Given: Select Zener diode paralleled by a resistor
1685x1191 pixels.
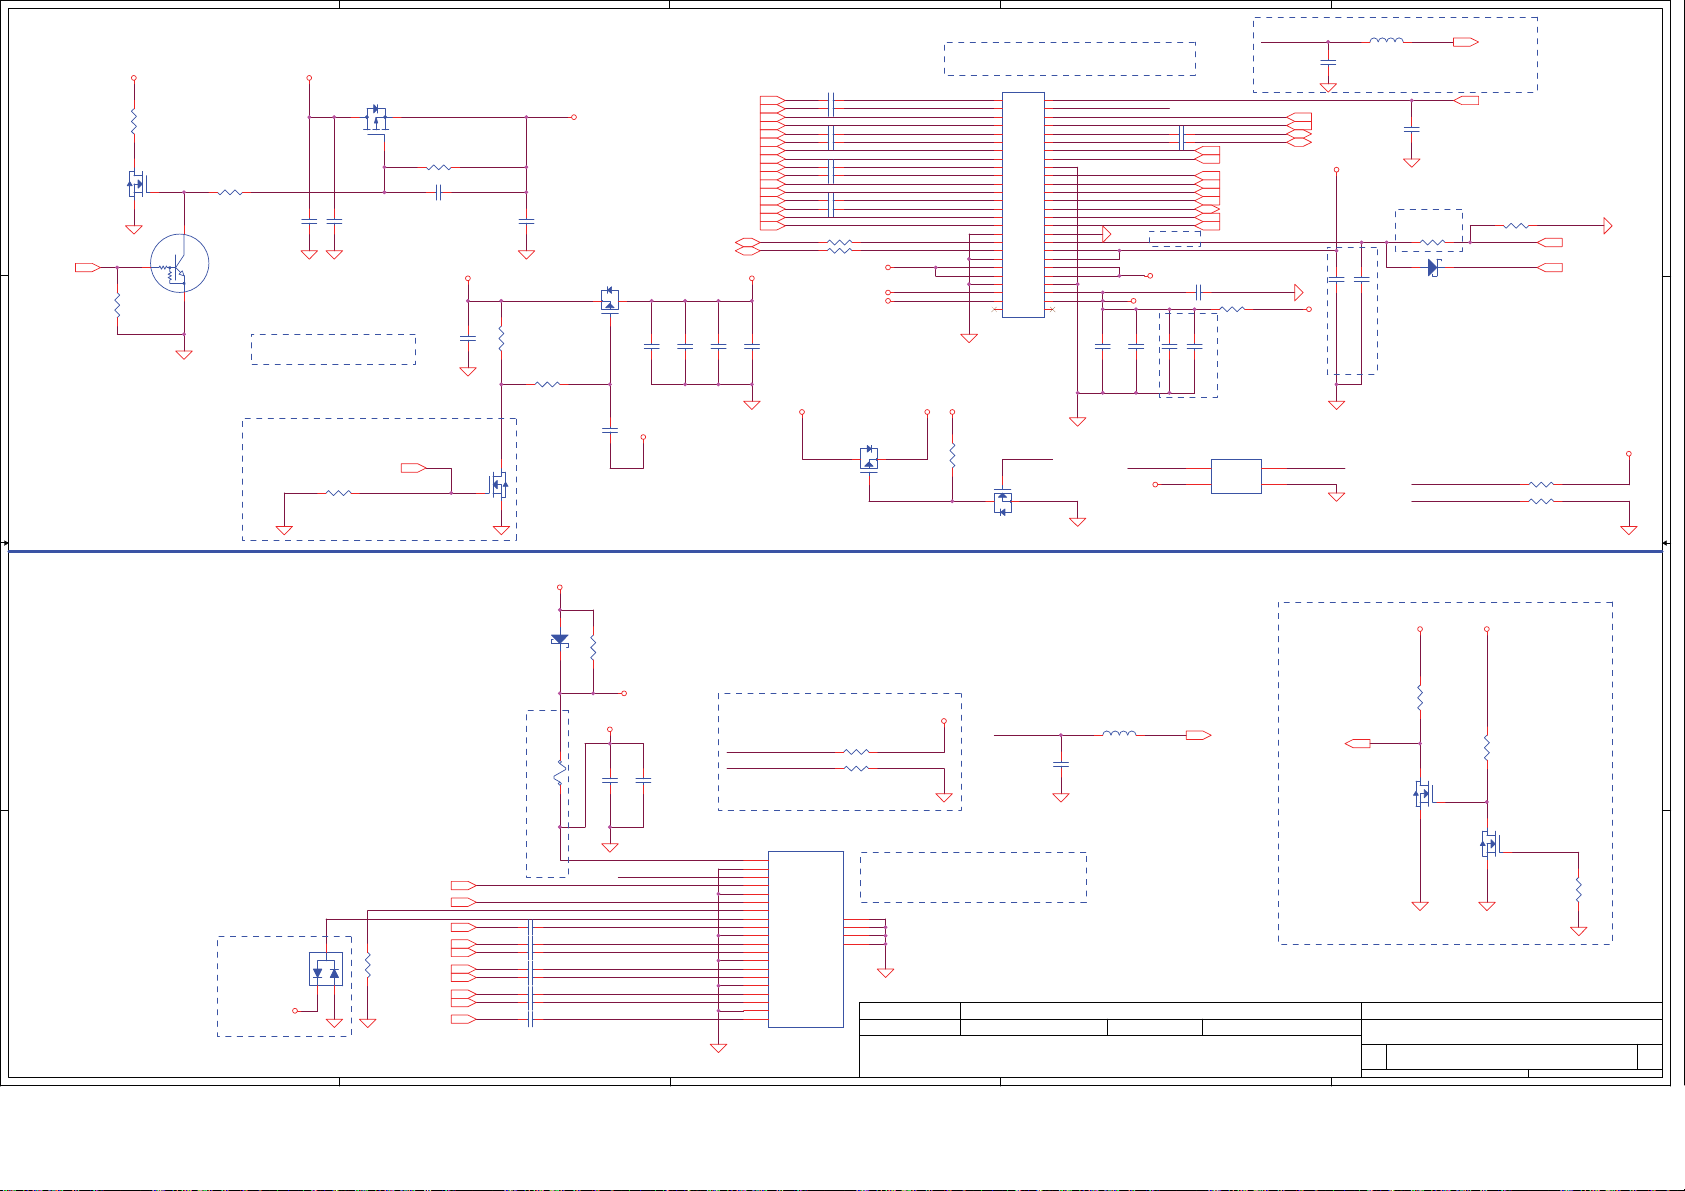Looking at the screenshot, I should (x=560, y=639).
